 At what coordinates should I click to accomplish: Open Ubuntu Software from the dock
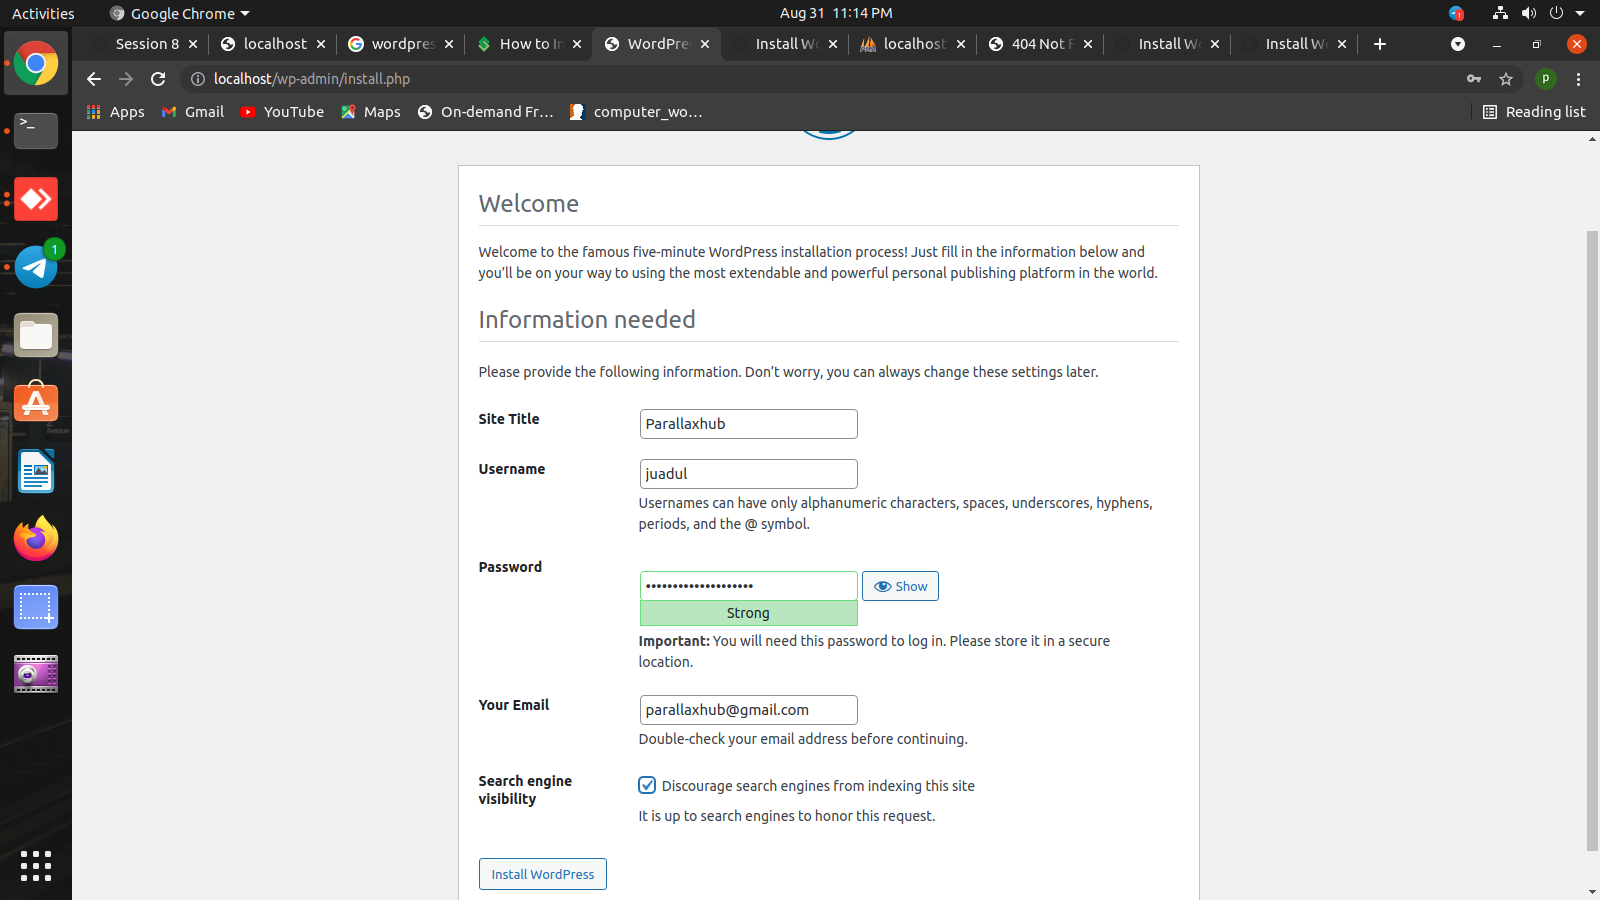[x=36, y=403]
